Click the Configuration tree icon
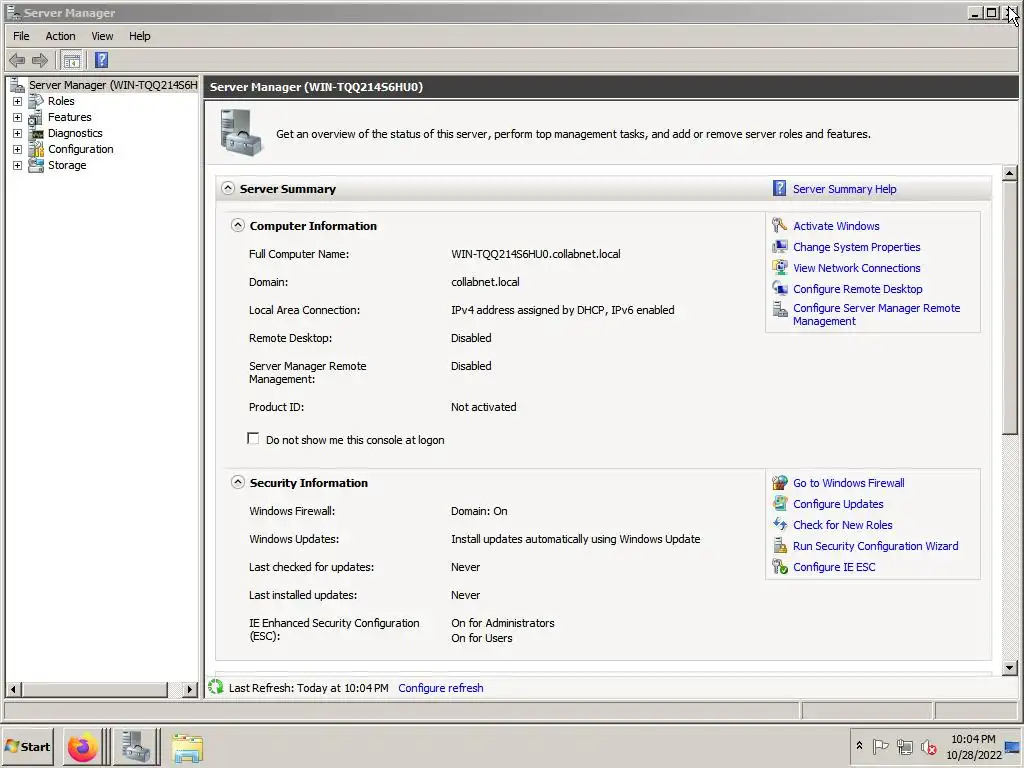The width and height of the screenshot is (1024, 768). (x=37, y=150)
